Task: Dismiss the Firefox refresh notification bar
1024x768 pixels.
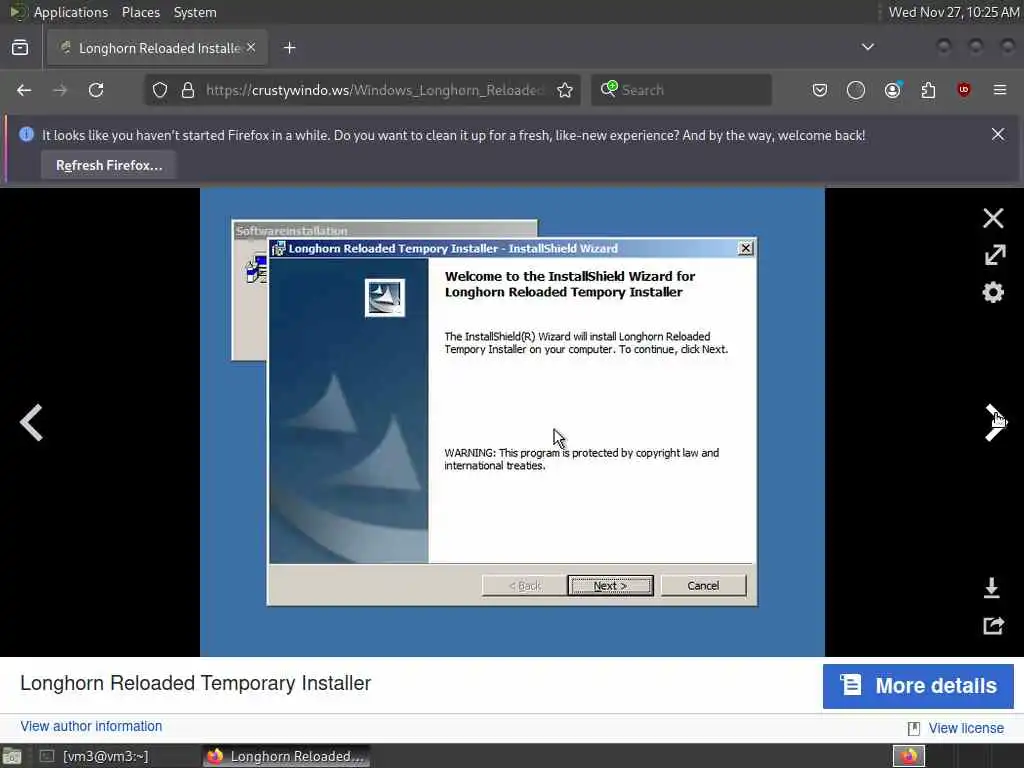Action: 998,135
